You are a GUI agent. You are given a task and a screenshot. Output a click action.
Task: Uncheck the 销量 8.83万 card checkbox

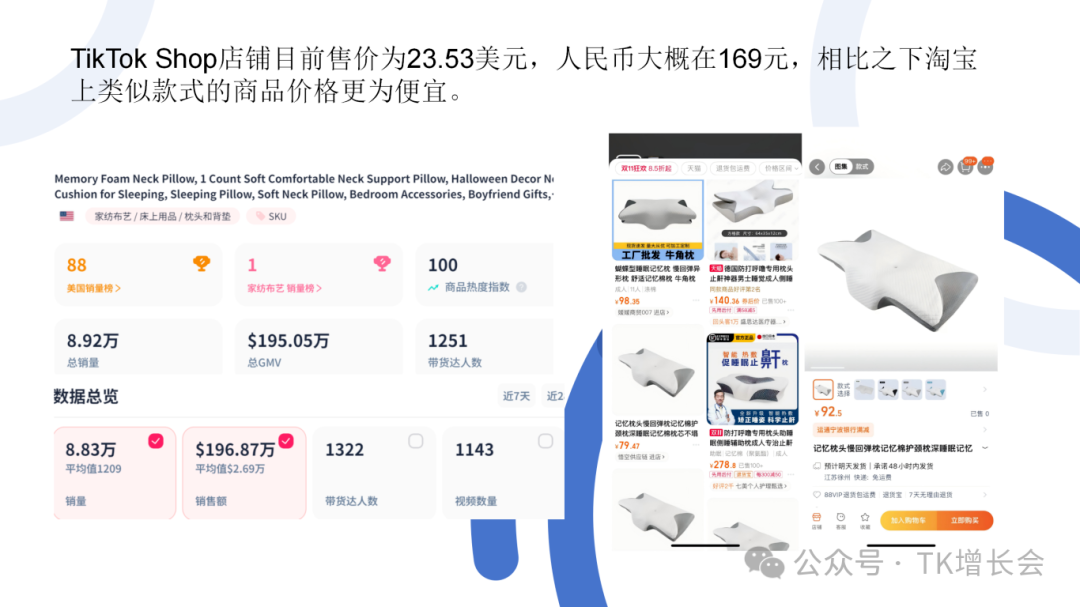156,441
